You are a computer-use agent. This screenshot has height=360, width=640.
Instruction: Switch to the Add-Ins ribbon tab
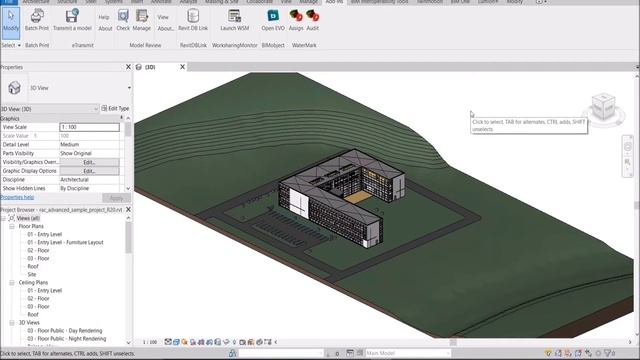pos(334,2)
